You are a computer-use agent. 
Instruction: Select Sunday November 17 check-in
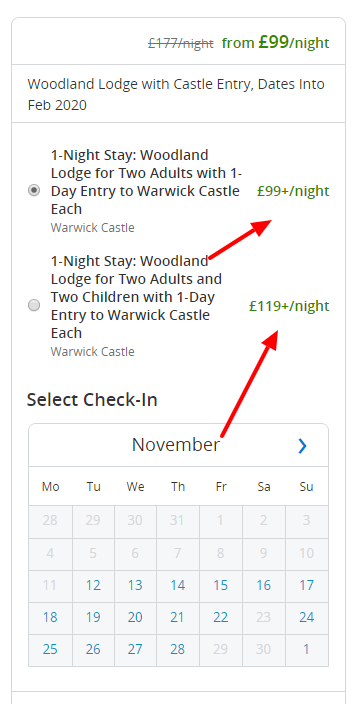[x=307, y=585]
